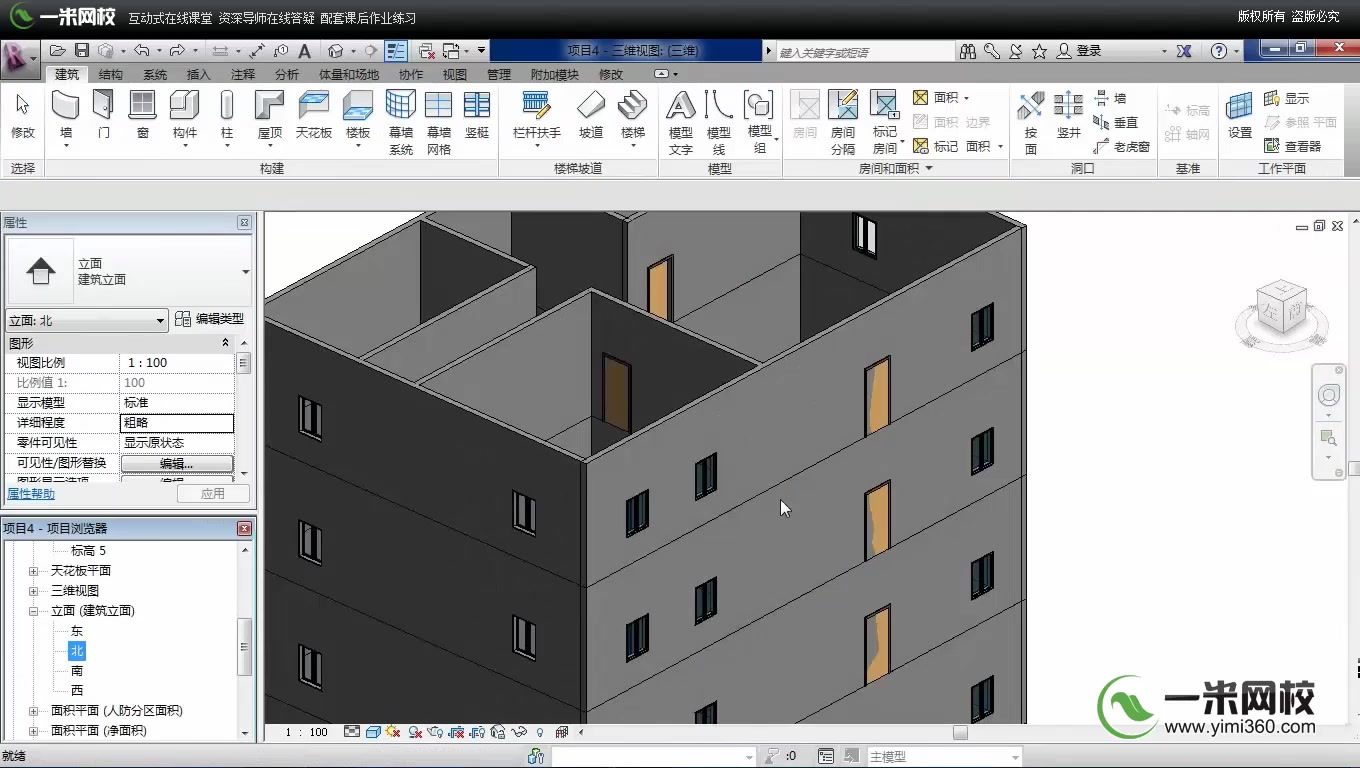Click the 显示 work plane show button
1360x768 pixels.
1286,98
